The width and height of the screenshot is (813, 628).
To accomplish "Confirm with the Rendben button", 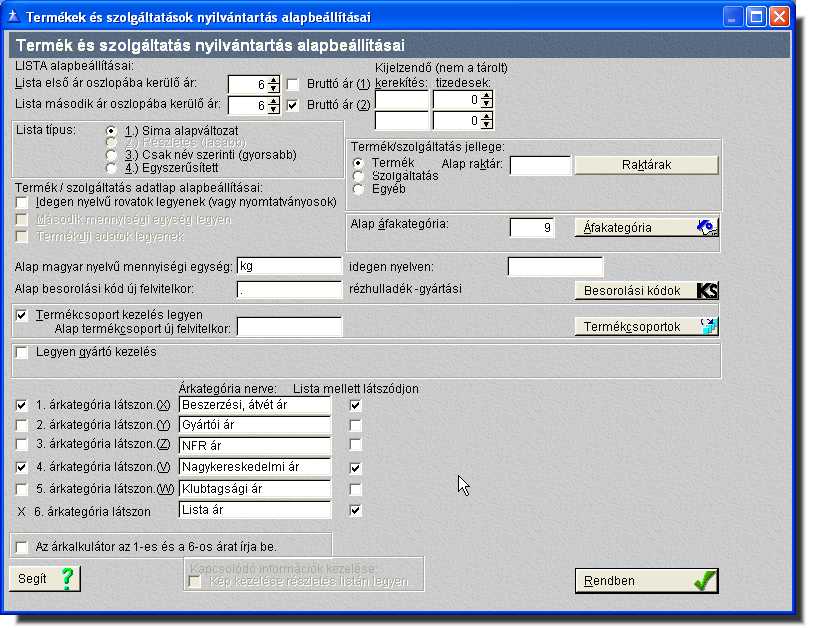I will pos(646,581).
